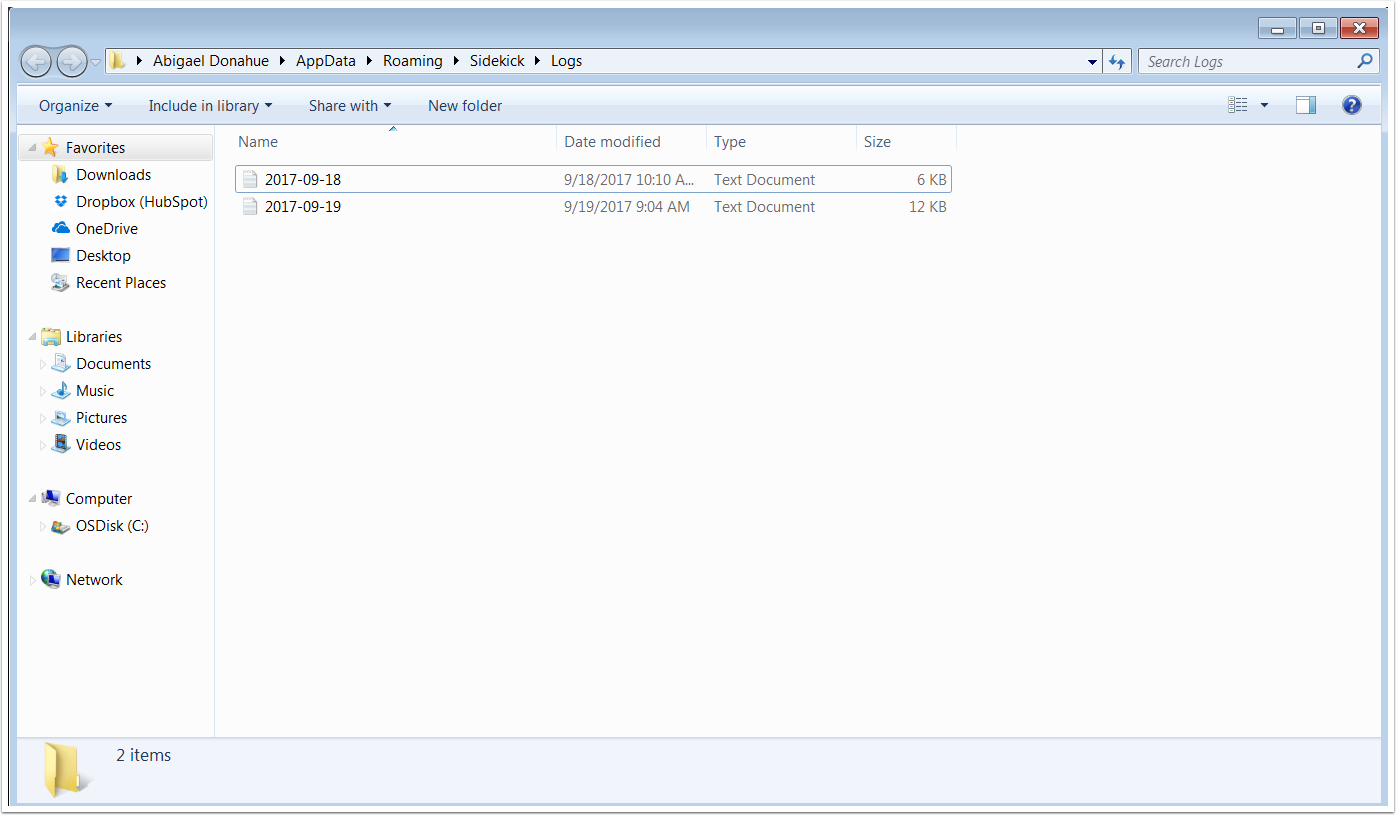Expand OSDisk (C:) in the tree
The image size is (1396, 815).
tap(43, 526)
